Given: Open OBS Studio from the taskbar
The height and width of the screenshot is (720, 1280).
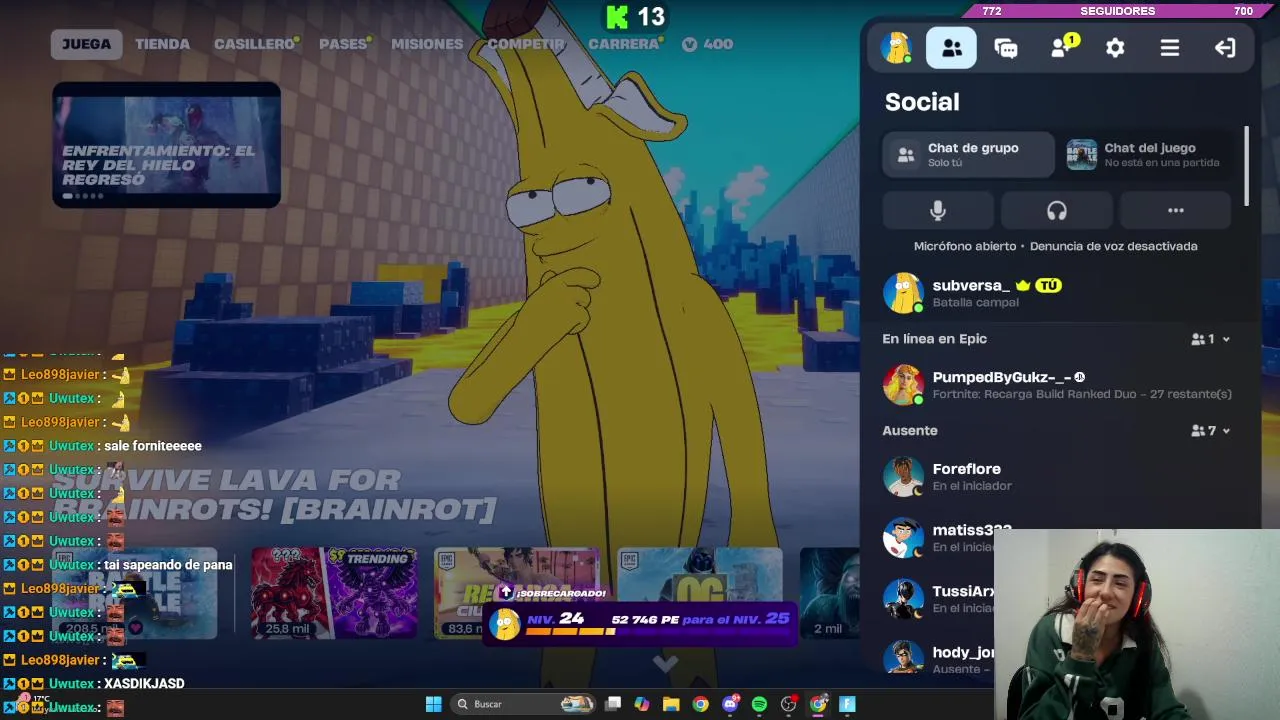Looking at the screenshot, I should pos(789,704).
